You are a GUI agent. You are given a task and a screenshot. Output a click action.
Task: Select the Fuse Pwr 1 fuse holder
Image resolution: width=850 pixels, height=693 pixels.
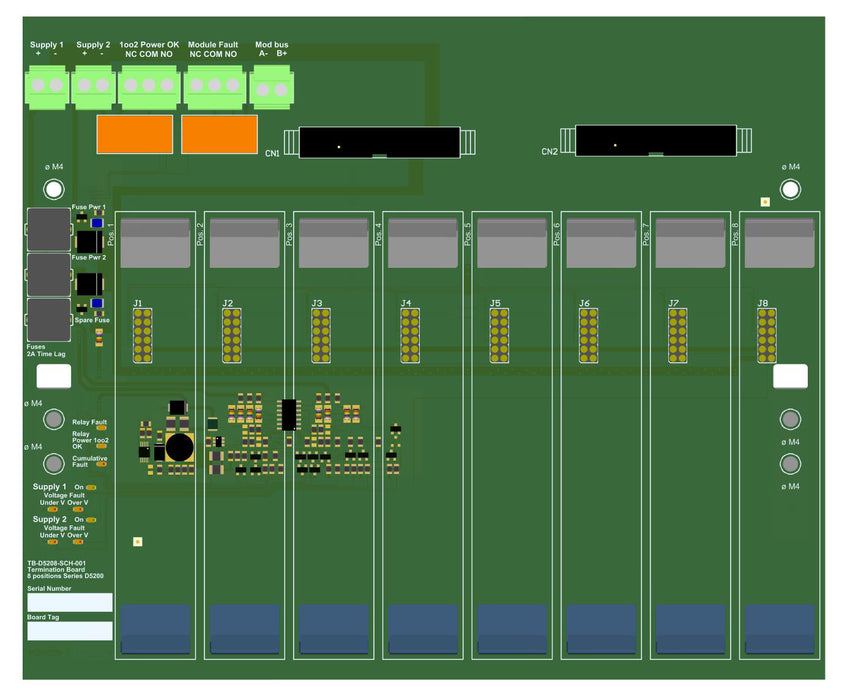pyautogui.click(x=47, y=230)
